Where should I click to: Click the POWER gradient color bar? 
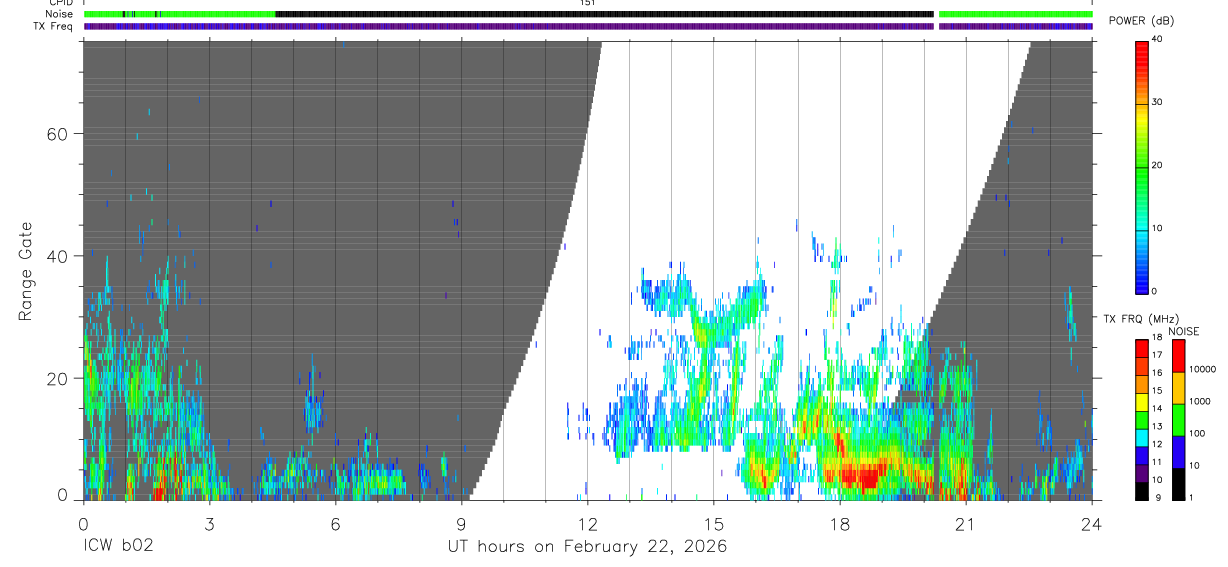[x=1142, y=166]
